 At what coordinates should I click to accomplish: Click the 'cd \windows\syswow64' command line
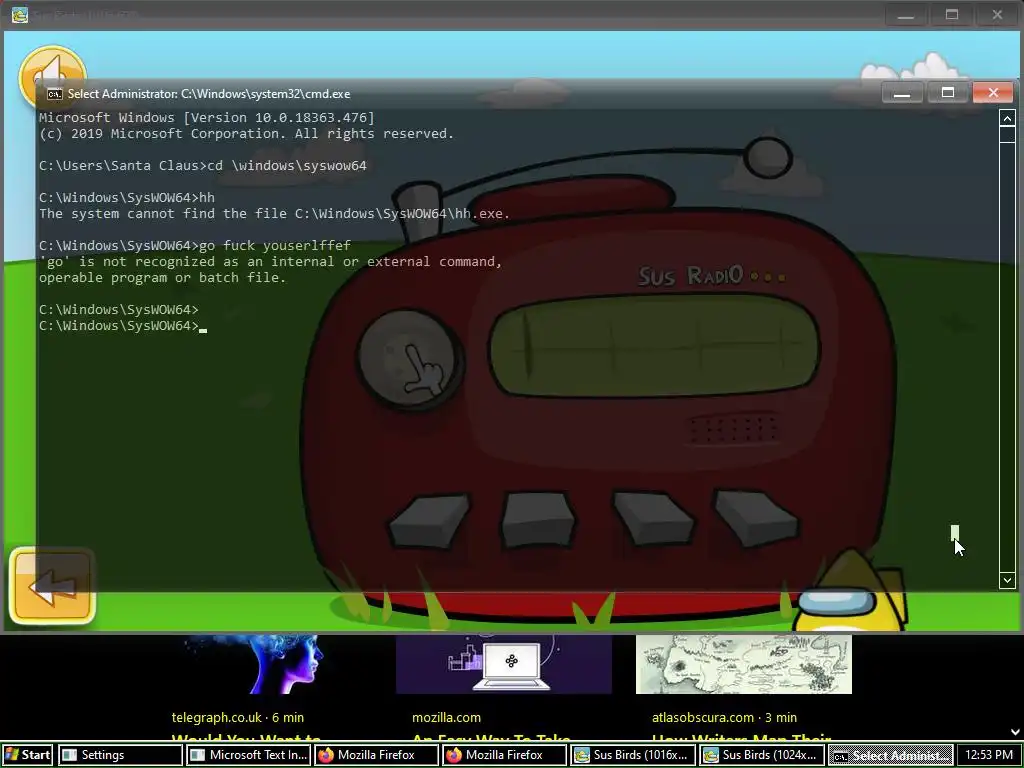pyautogui.click(x=202, y=166)
